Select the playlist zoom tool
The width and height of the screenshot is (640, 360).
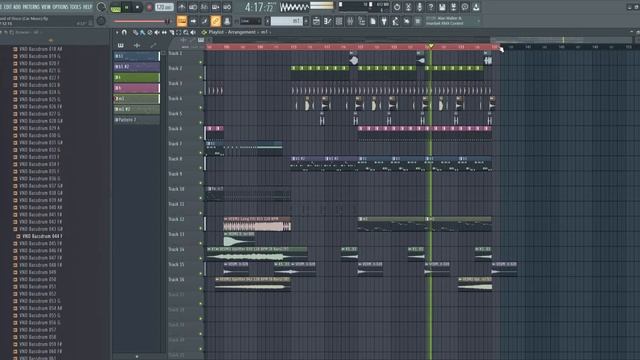coord(186,32)
